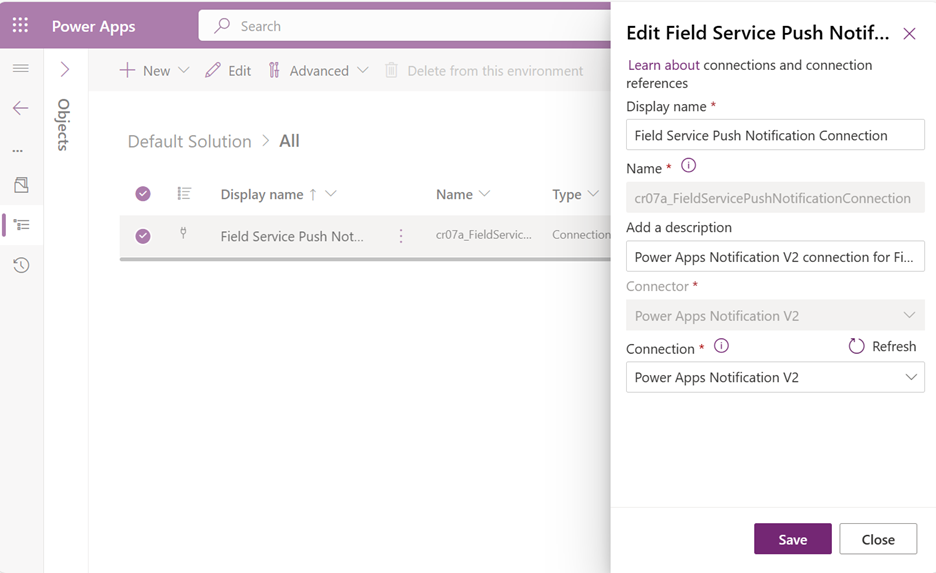
Task: Open the Learn about link
Action: (x=663, y=65)
